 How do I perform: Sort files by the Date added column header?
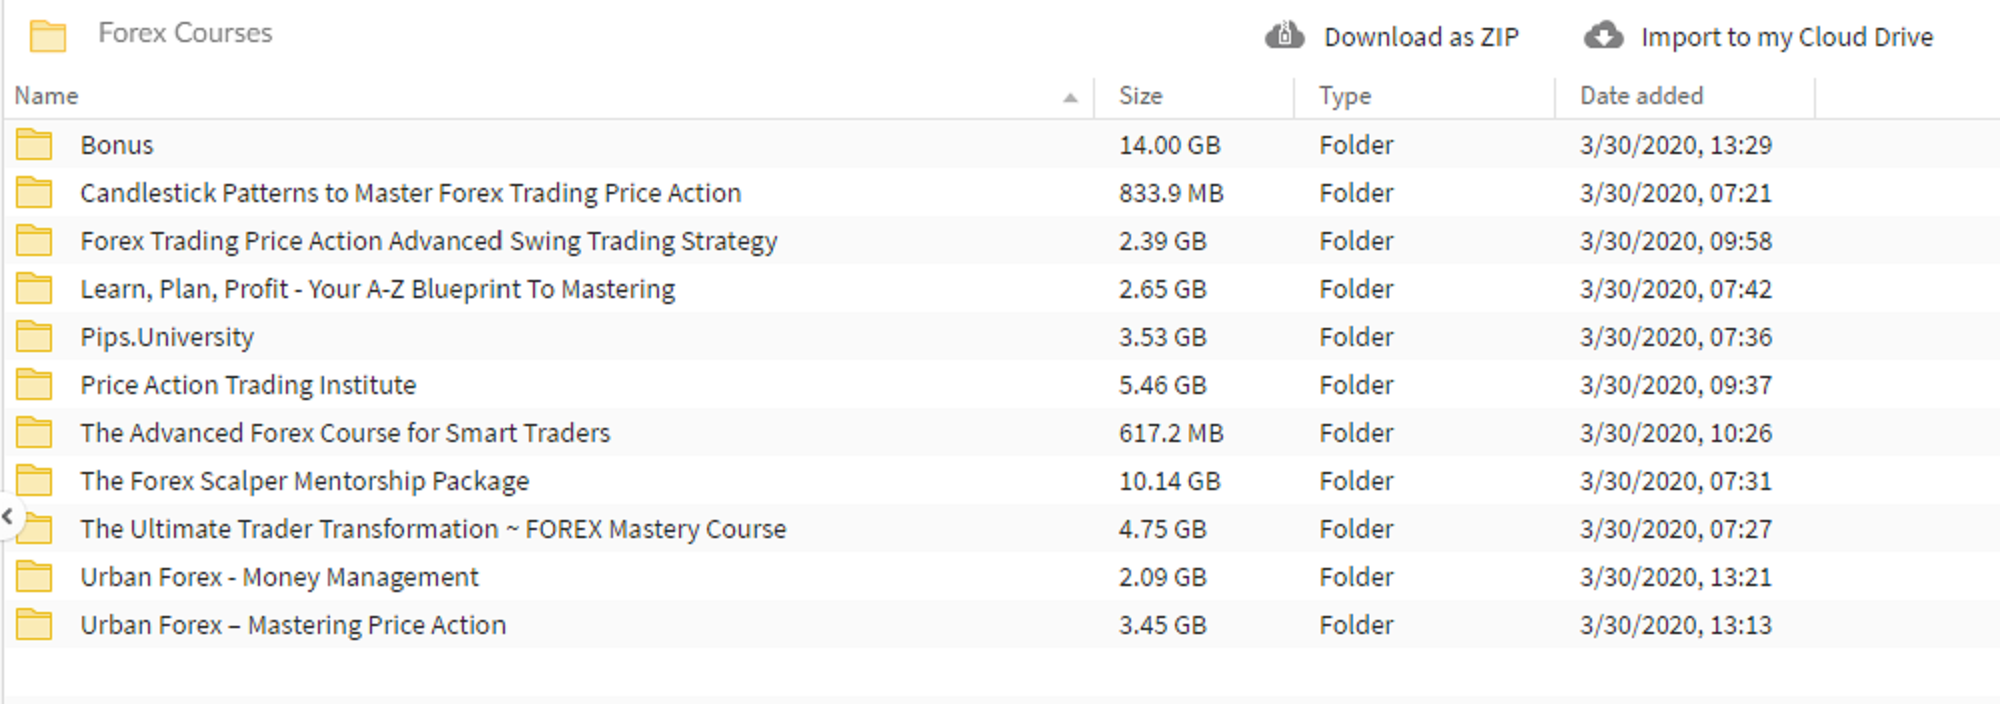tap(1644, 95)
